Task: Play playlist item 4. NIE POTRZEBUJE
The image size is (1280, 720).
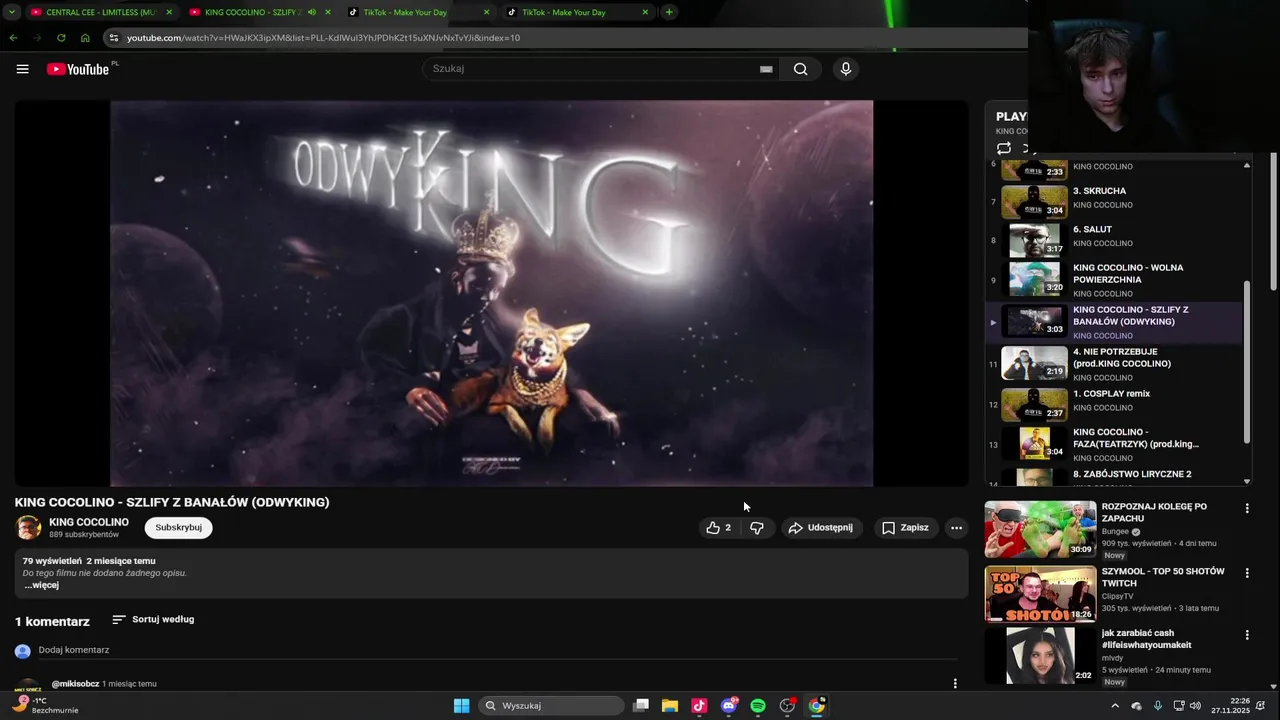Action: pos(1115,364)
